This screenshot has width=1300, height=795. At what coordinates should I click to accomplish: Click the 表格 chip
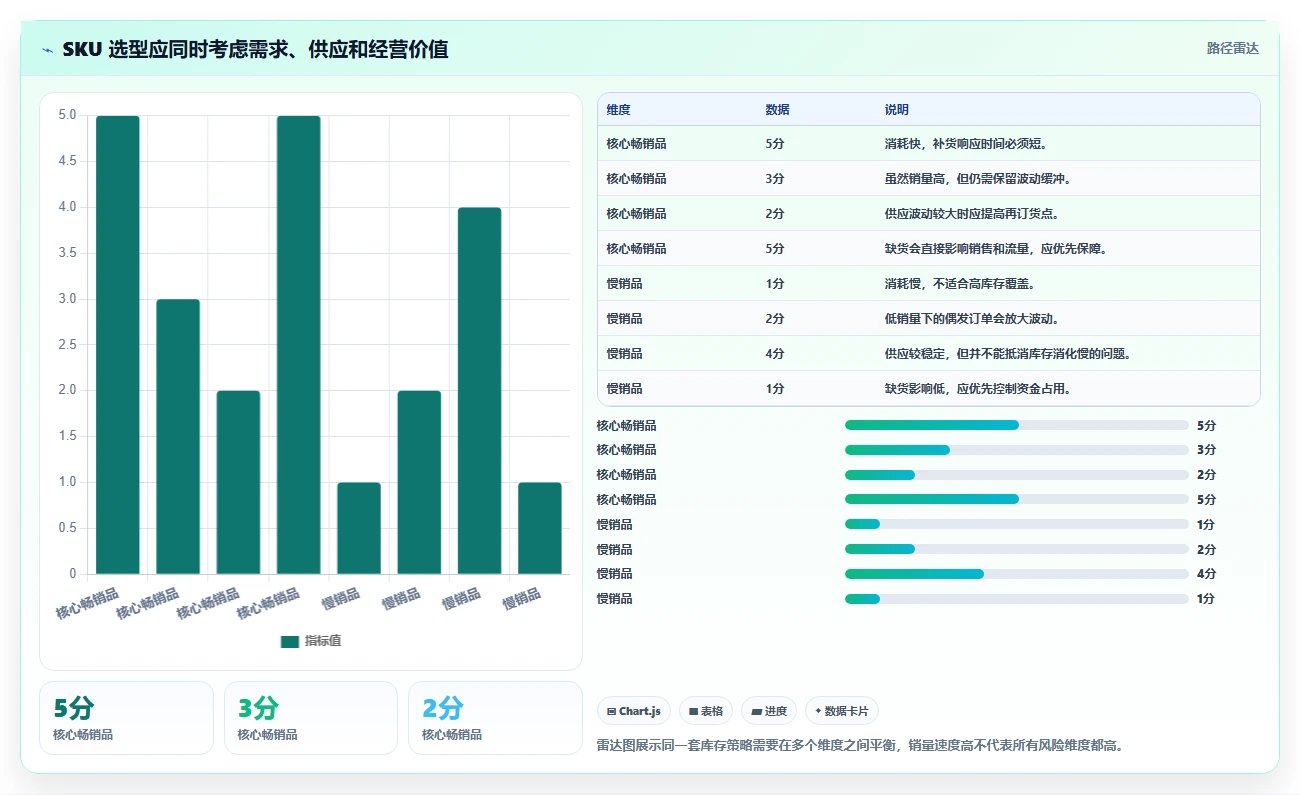(706, 711)
